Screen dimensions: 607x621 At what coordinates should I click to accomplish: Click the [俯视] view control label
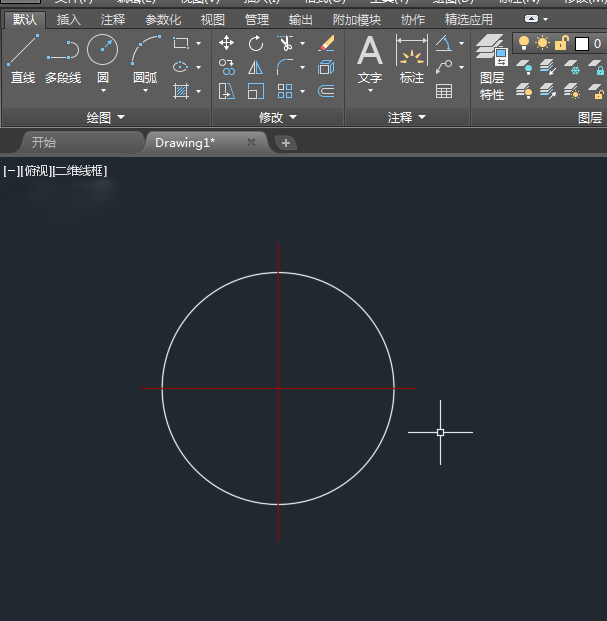coord(36,171)
